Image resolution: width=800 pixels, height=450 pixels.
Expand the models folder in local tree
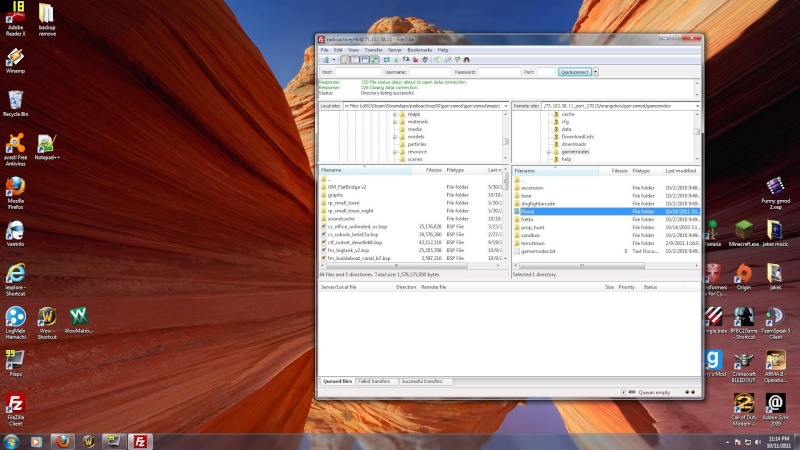[394, 137]
